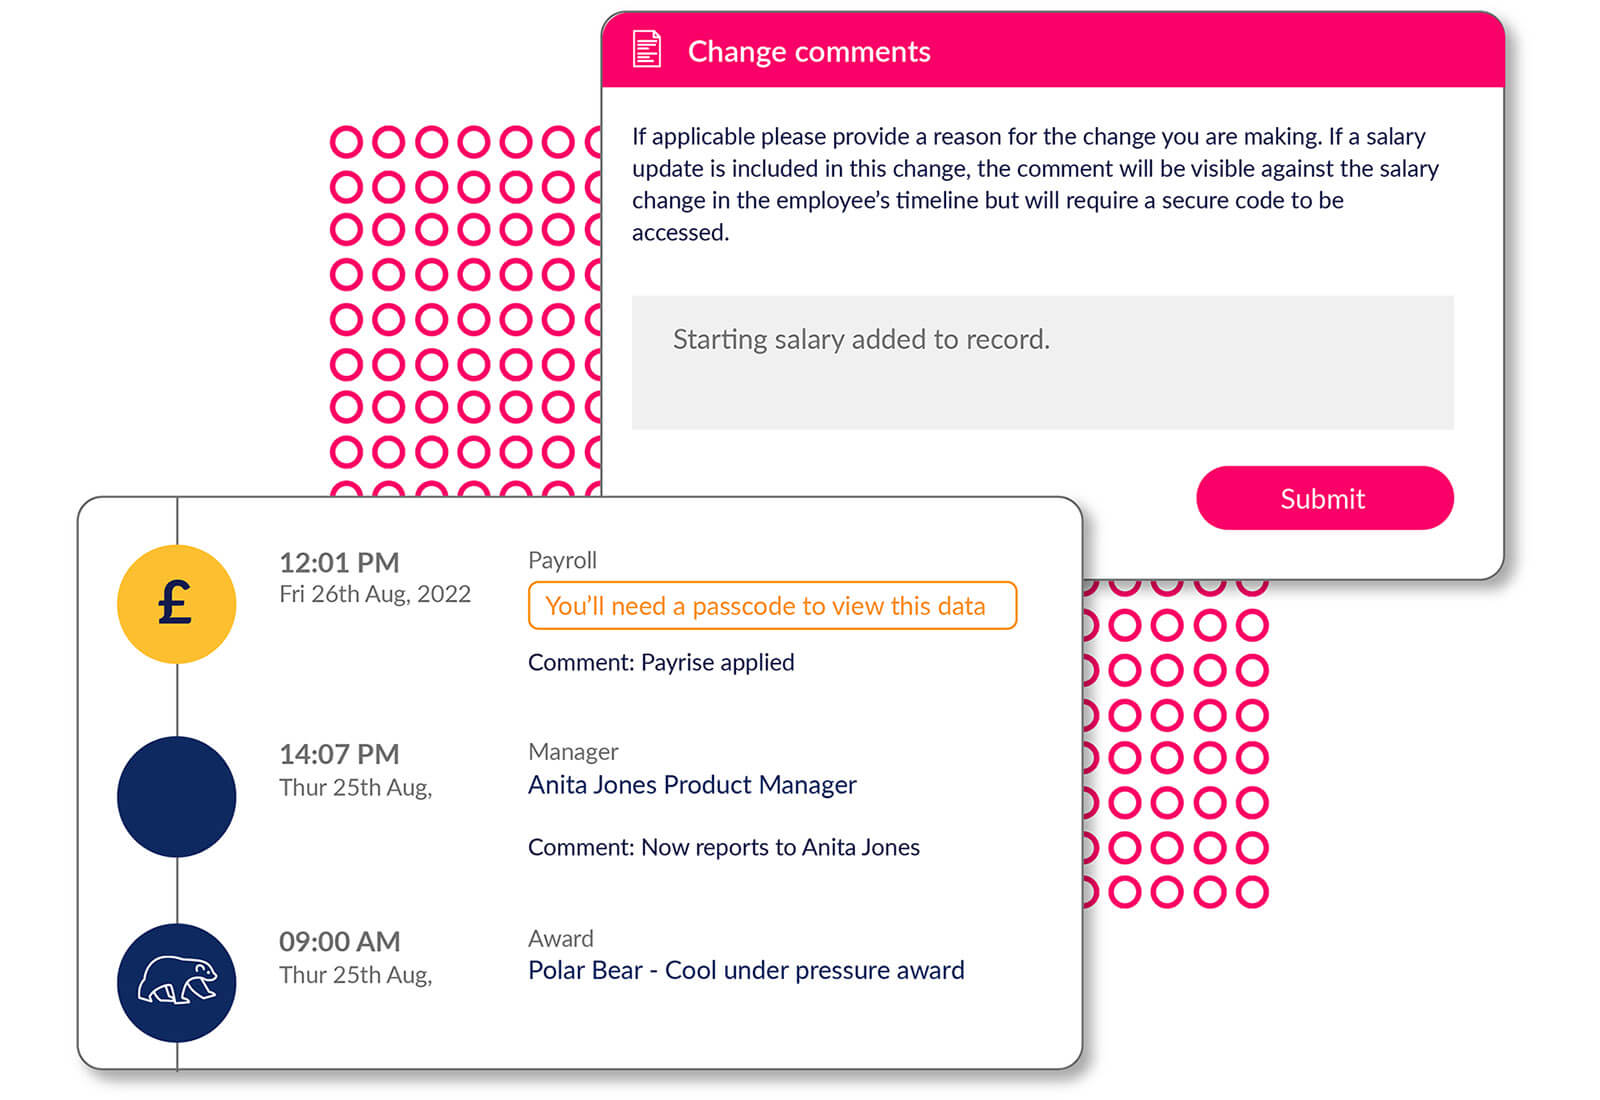Viewport: 1600px width, 1100px height.
Task: Submit the change comment
Action: point(1324,498)
